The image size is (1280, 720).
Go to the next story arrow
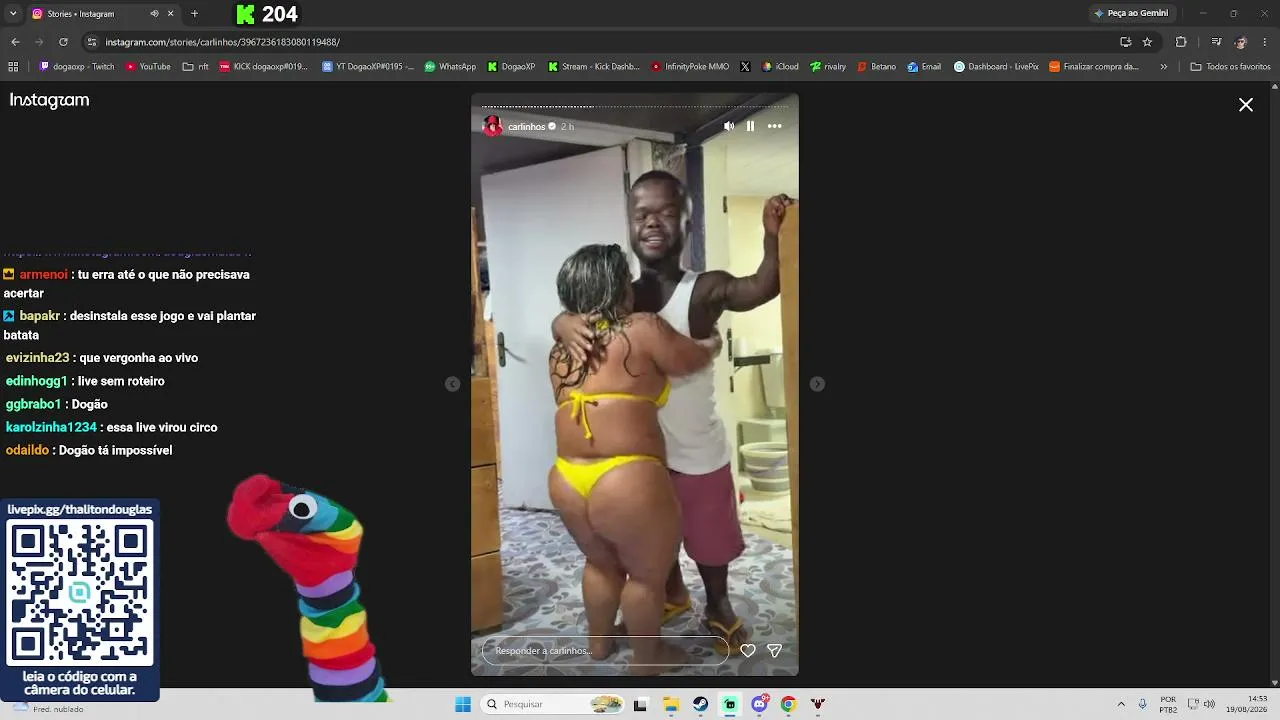tap(817, 384)
